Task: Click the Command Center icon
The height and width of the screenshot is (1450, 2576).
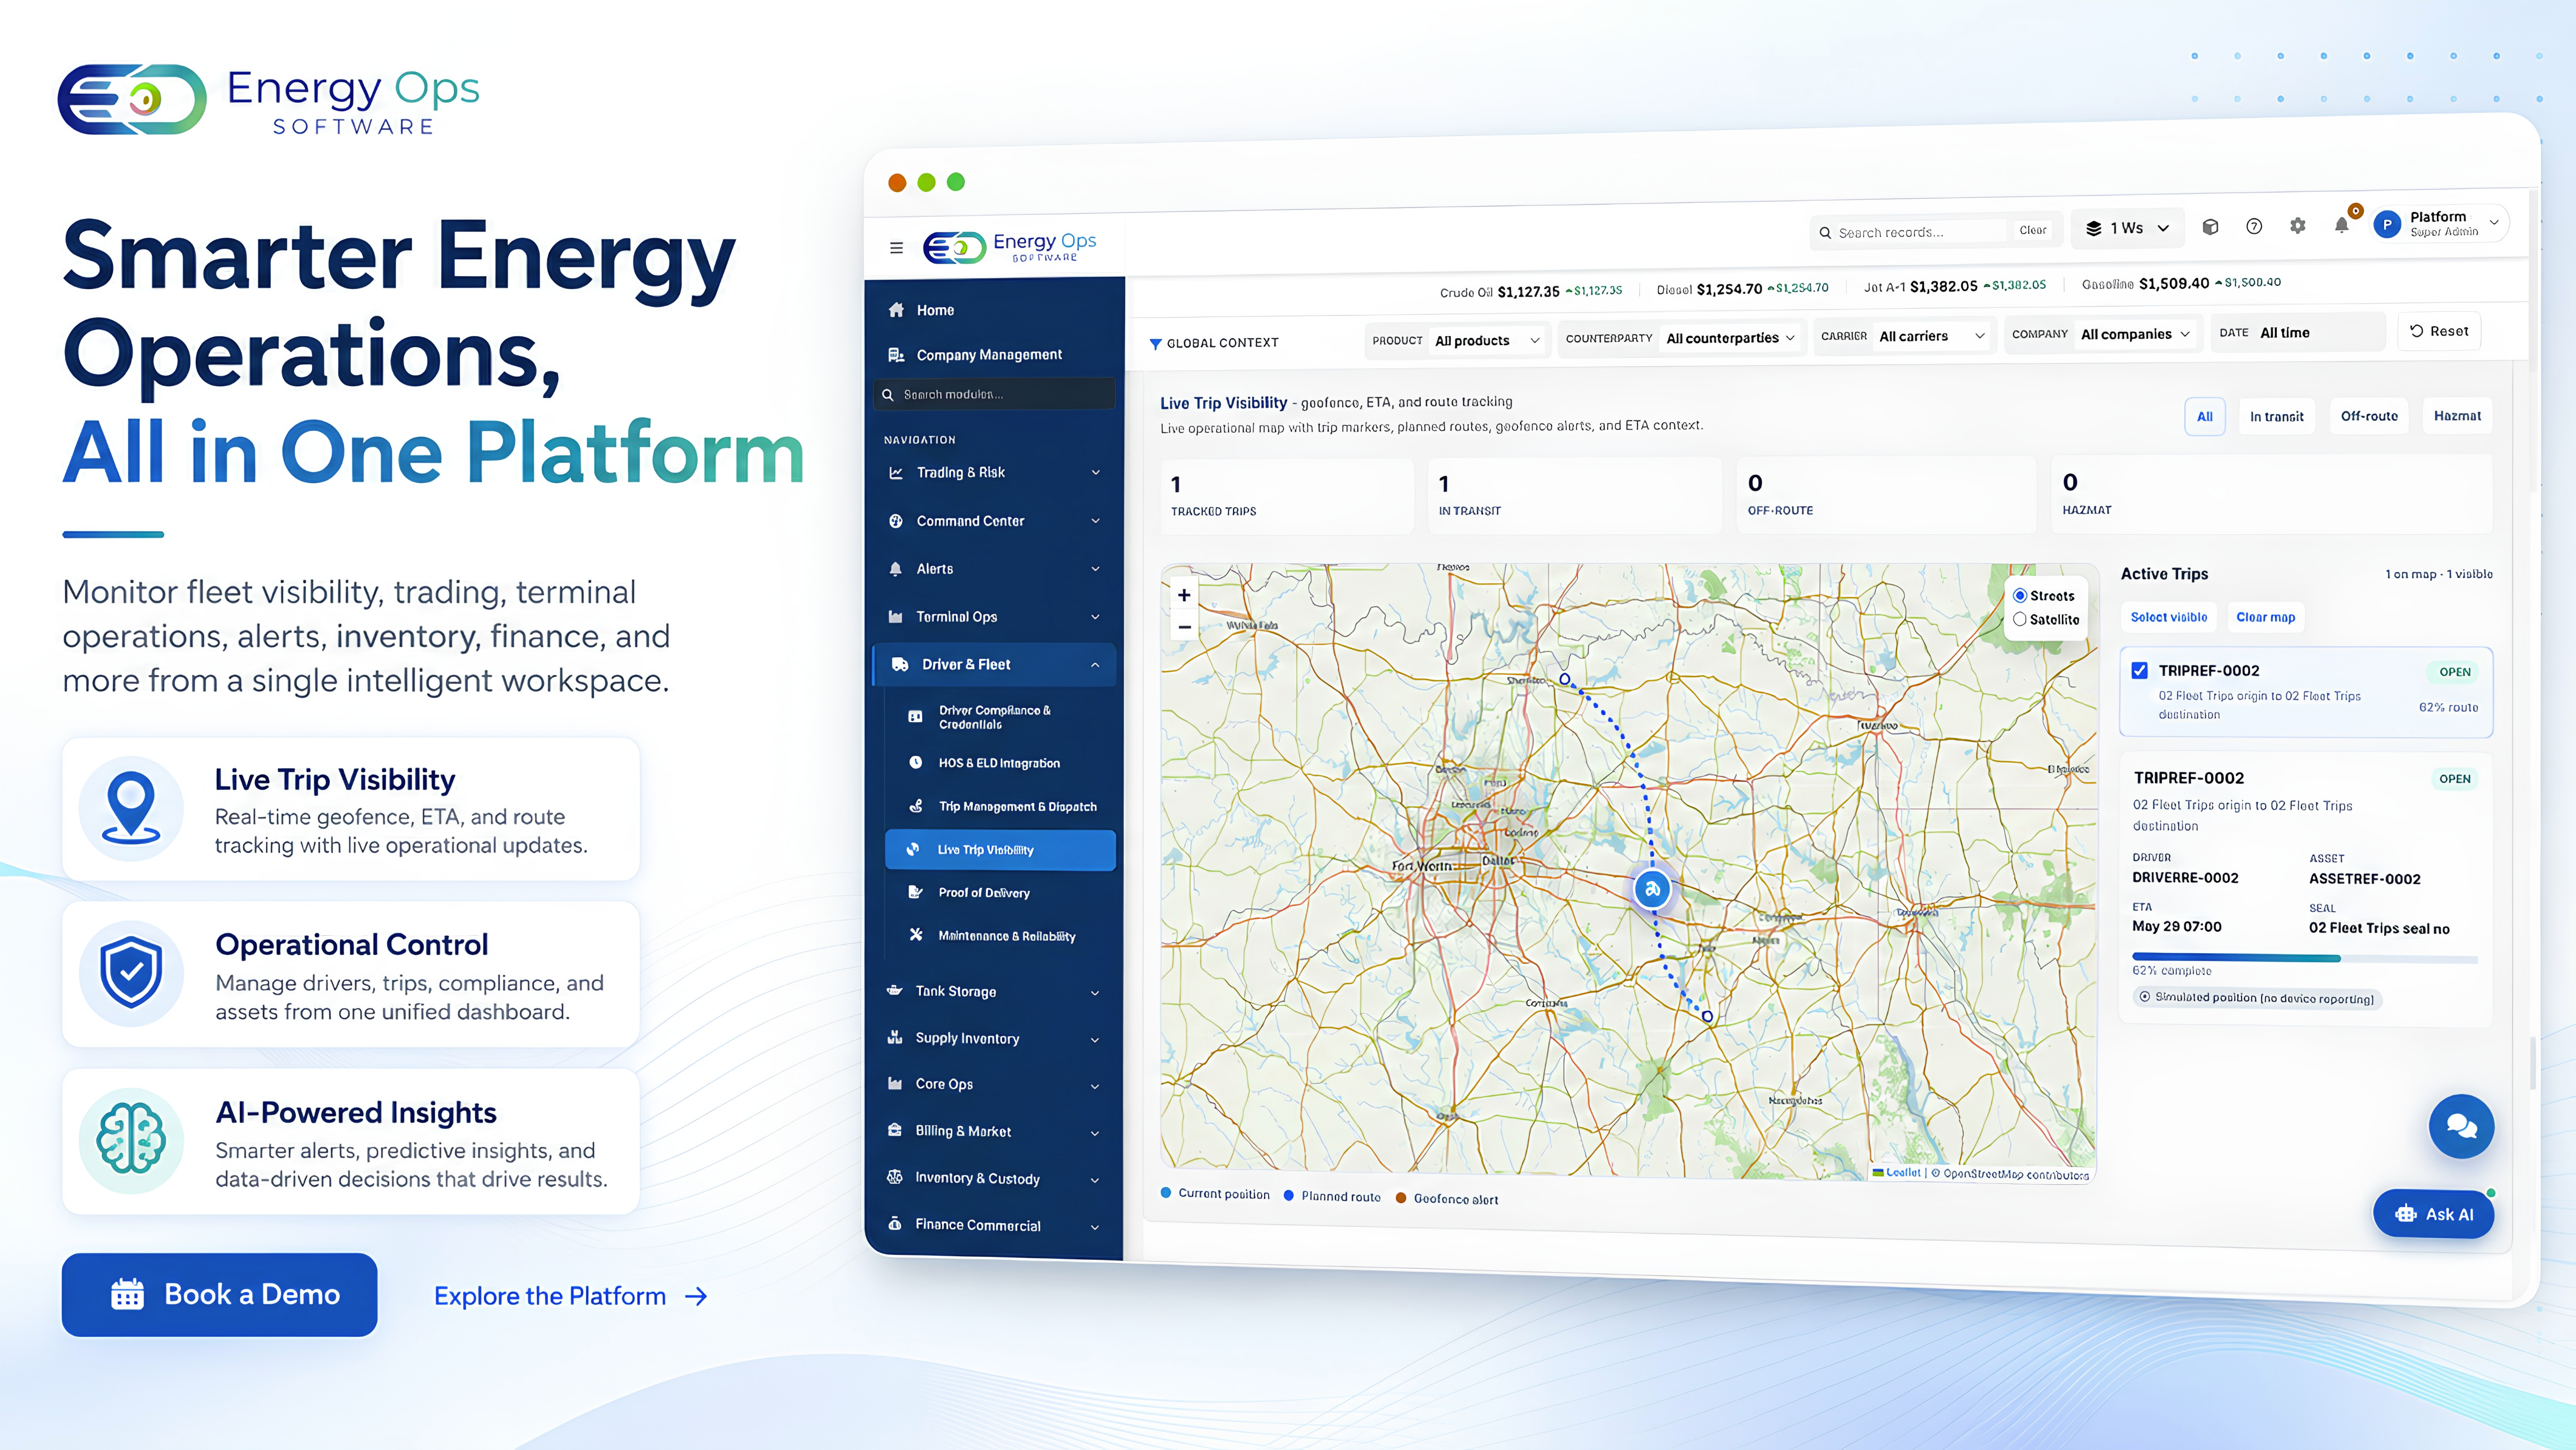Action: 896,521
